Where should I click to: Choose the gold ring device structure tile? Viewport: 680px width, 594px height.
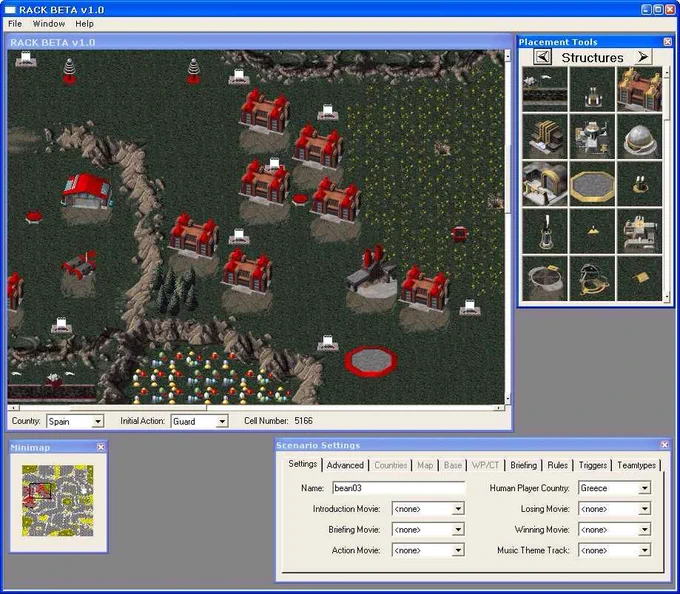click(x=592, y=278)
